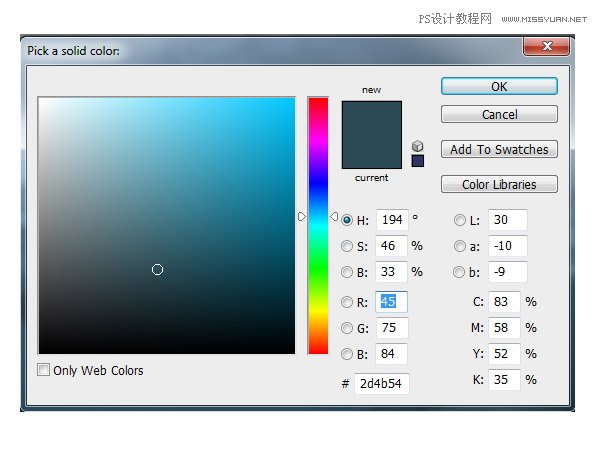Viewport: 600px width, 455px height.
Task: Close the color picker dialog
Action: pyautogui.click(x=547, y=46)
